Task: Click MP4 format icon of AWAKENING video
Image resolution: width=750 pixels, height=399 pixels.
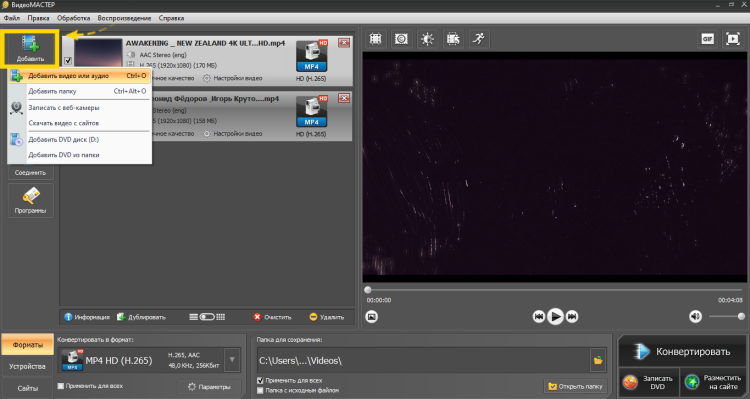Action: (311, 56)
